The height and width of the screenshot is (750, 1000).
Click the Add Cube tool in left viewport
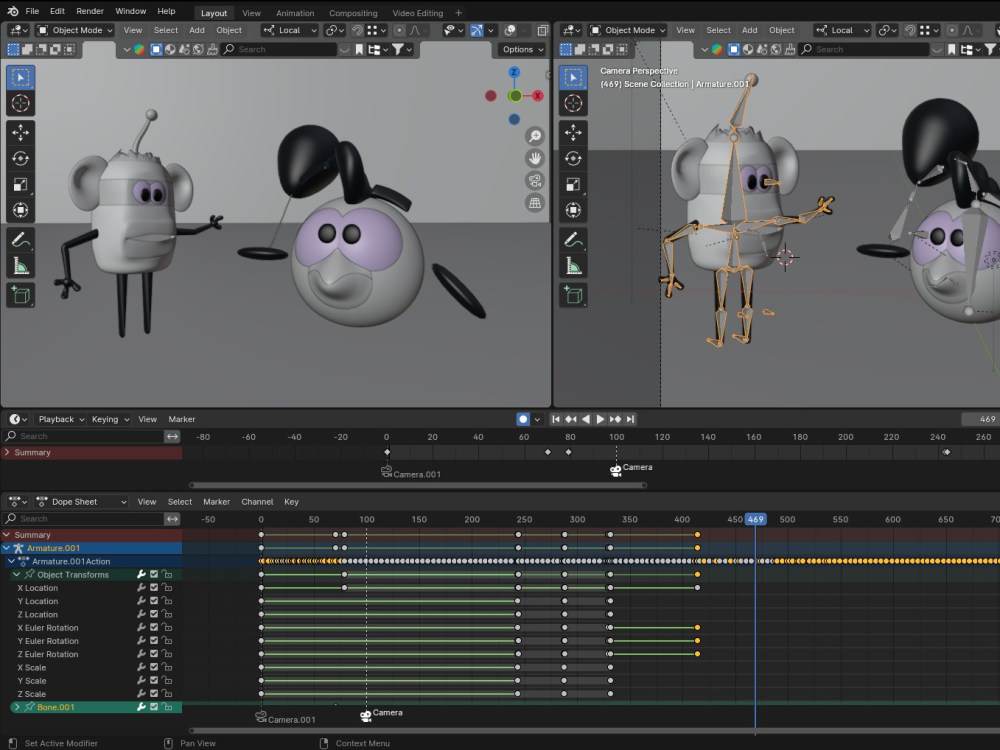(20, 295)
